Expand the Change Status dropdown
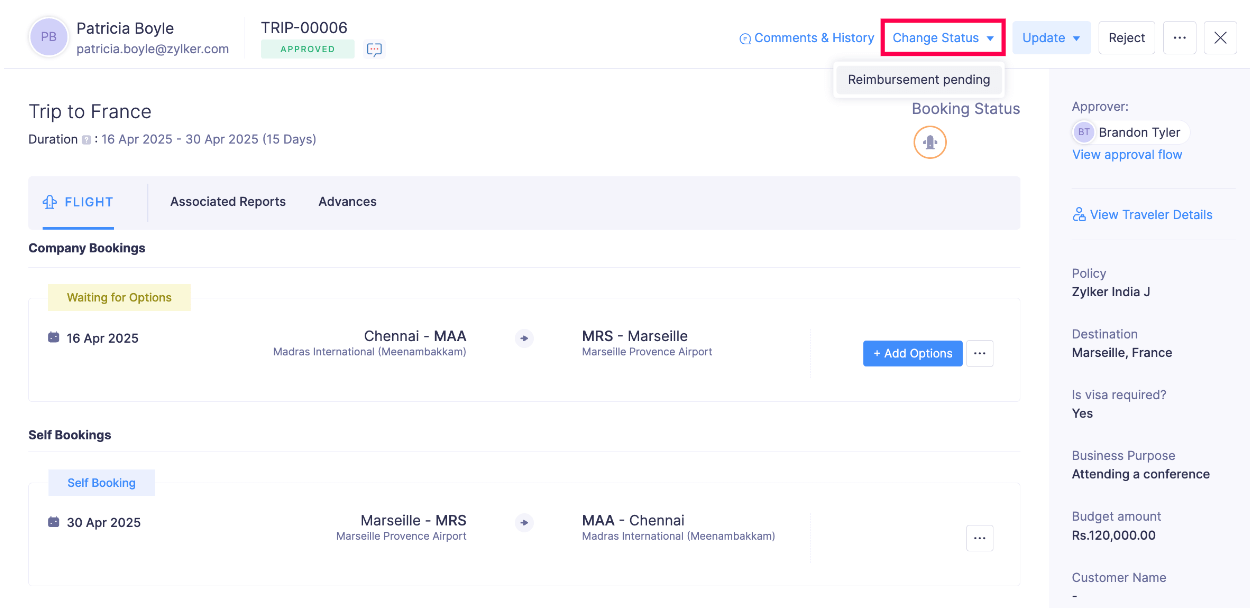Image resolution: width=1250 pixels, height=608 pixels. (943, 38)
